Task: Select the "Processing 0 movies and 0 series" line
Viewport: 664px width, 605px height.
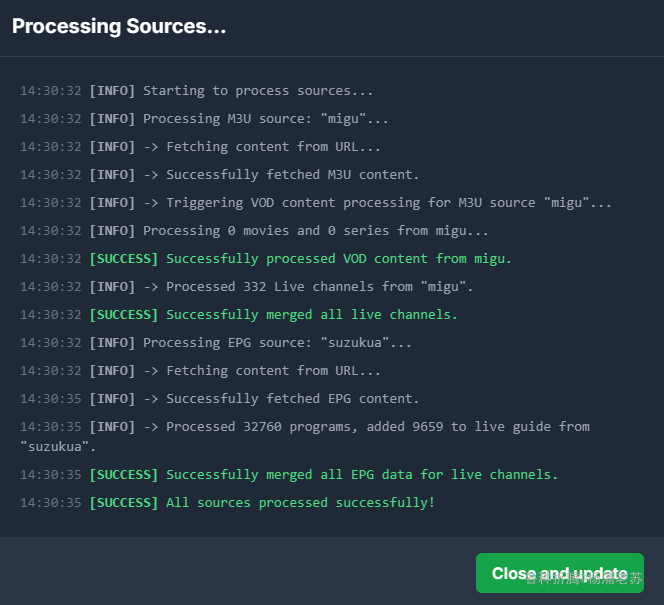Action: click(x=316, y=231)
